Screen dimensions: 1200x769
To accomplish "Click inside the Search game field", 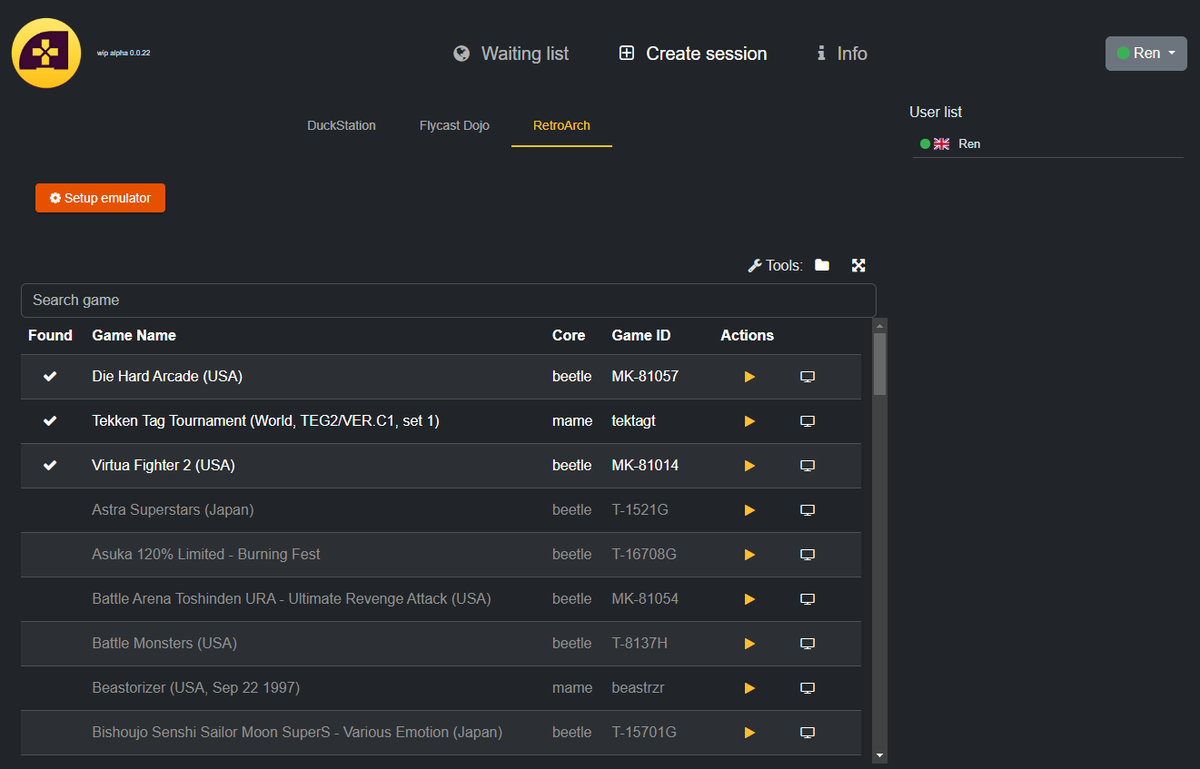I will pyautogui.click(x=448, y=300).
